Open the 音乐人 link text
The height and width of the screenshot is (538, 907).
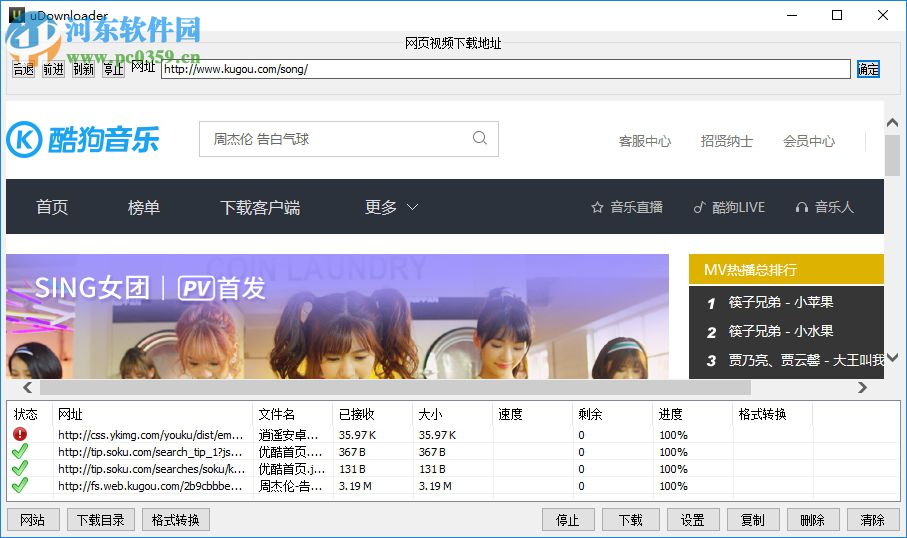834,207
